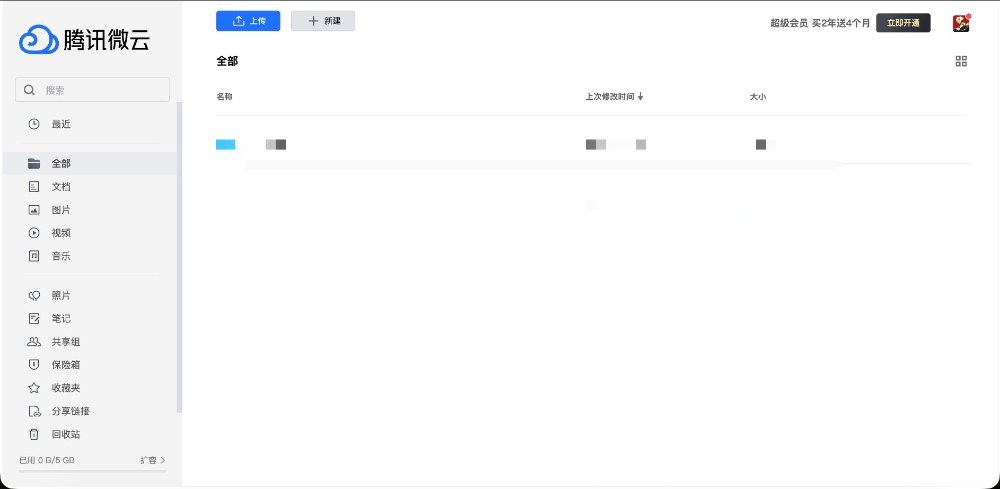The image size is (1000, 489).
Task: Click the search magnifier icon
Action: click(x=29, y=90)
